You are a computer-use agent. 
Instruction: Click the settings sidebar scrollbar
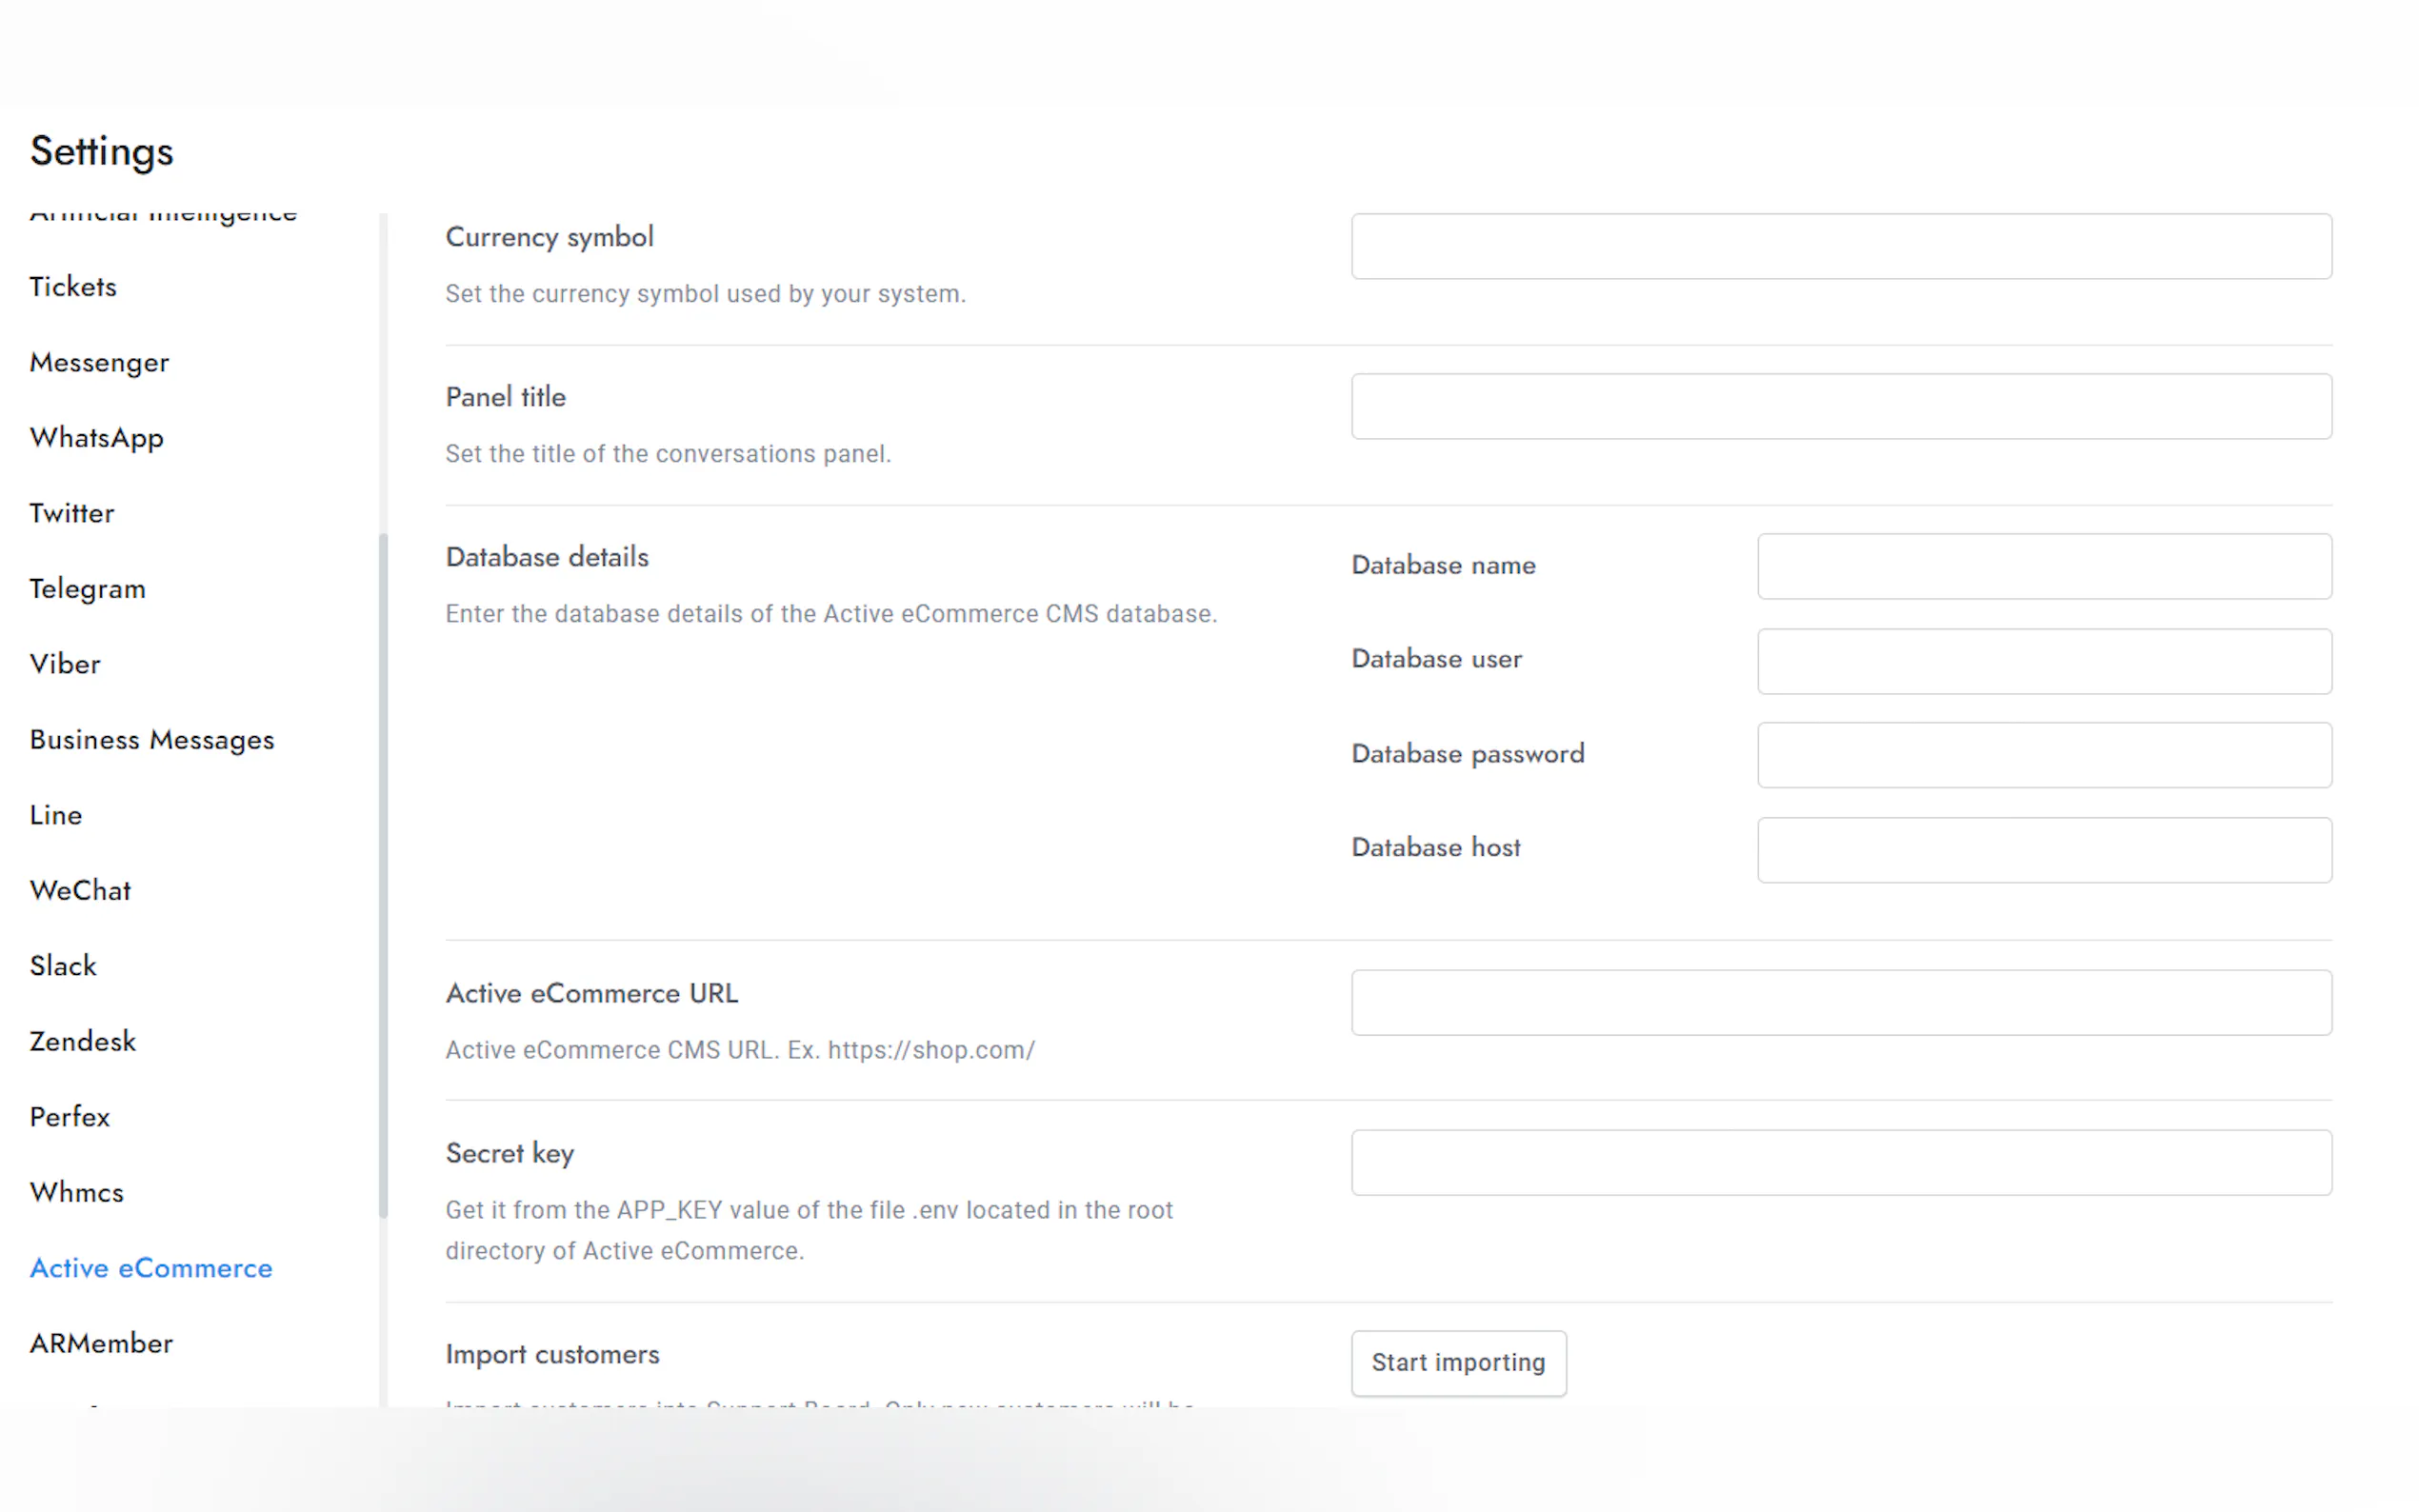pos(383,875)
